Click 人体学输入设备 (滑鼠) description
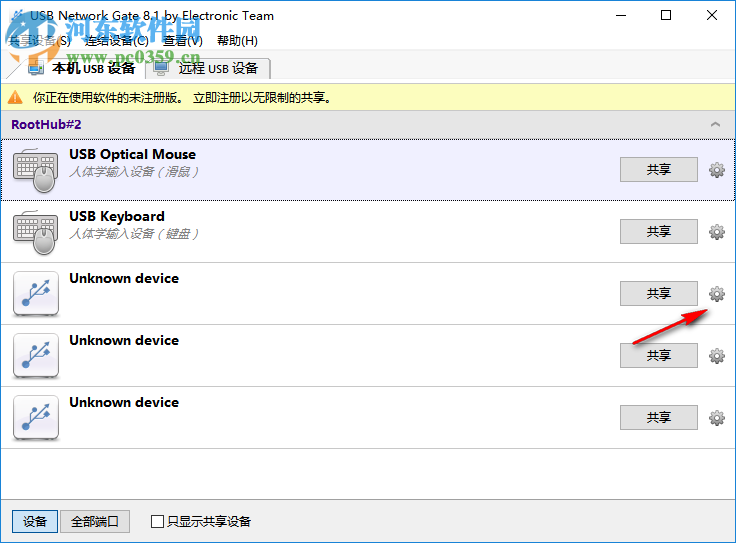Screen dimensions: 736x543 (134, 172)
